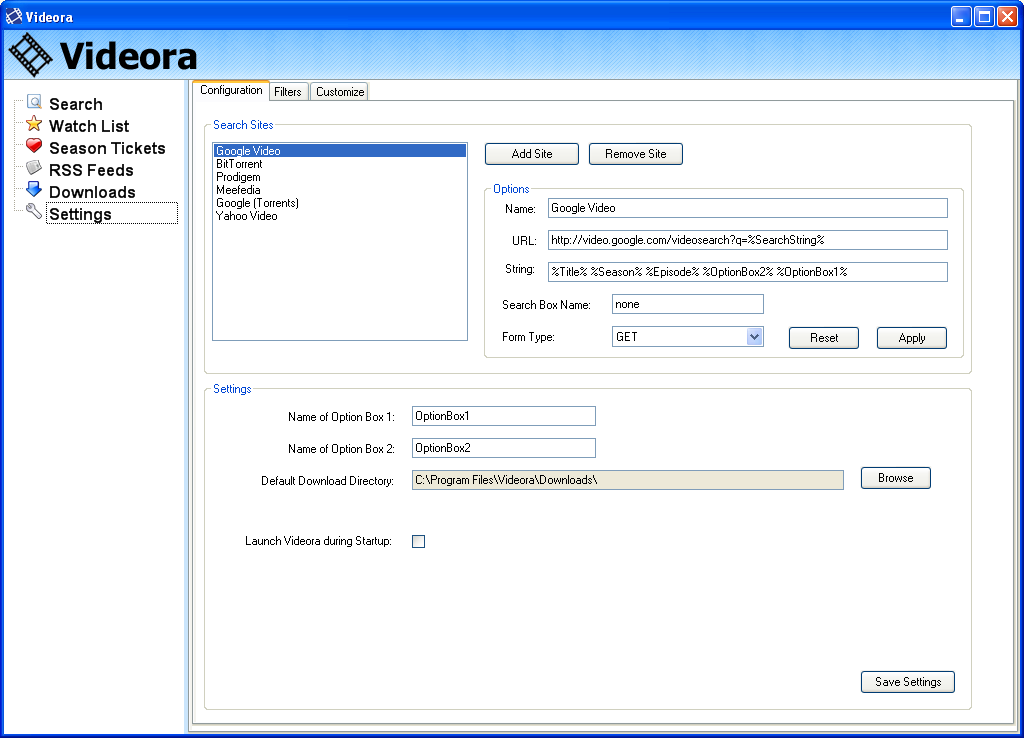Focus the Search Box Name field

click(x=688, y=304)
